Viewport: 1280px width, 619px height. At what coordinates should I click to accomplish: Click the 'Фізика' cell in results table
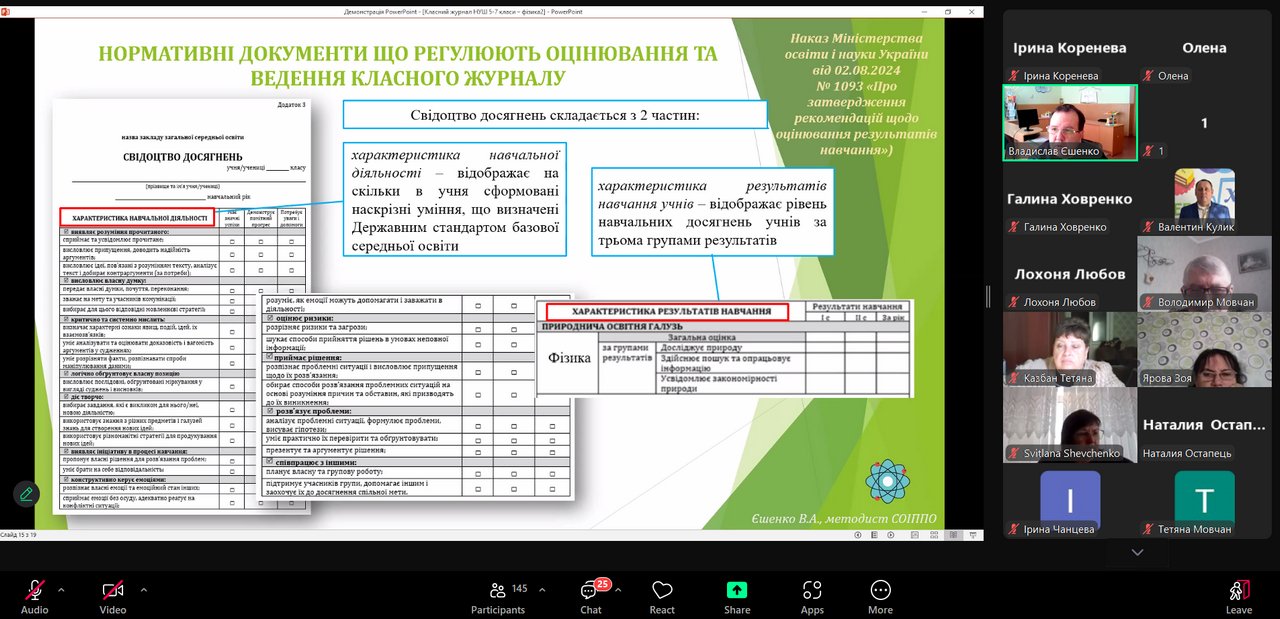pyautogui.click(x=568, y=357)
